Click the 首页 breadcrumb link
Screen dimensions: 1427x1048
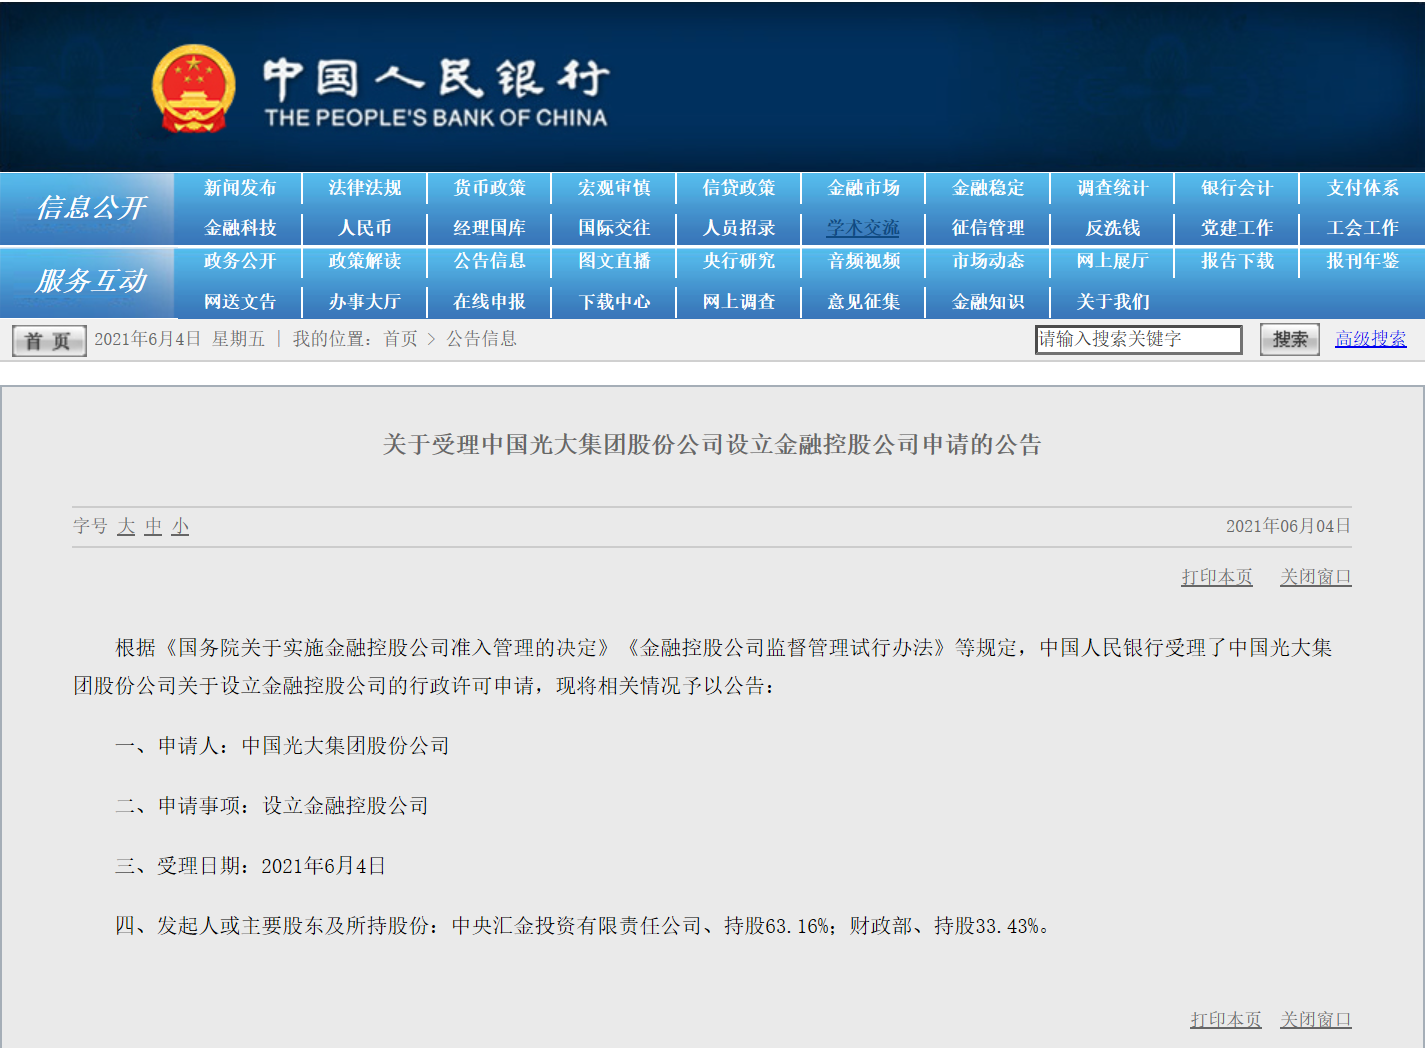pos(400,339)
